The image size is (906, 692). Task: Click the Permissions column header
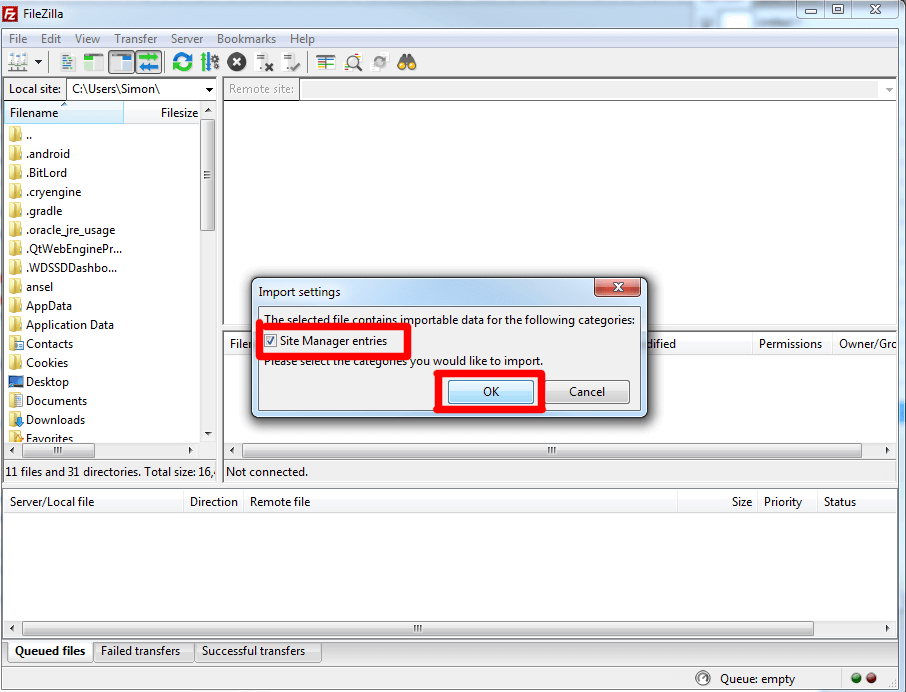tap(790, 344)
